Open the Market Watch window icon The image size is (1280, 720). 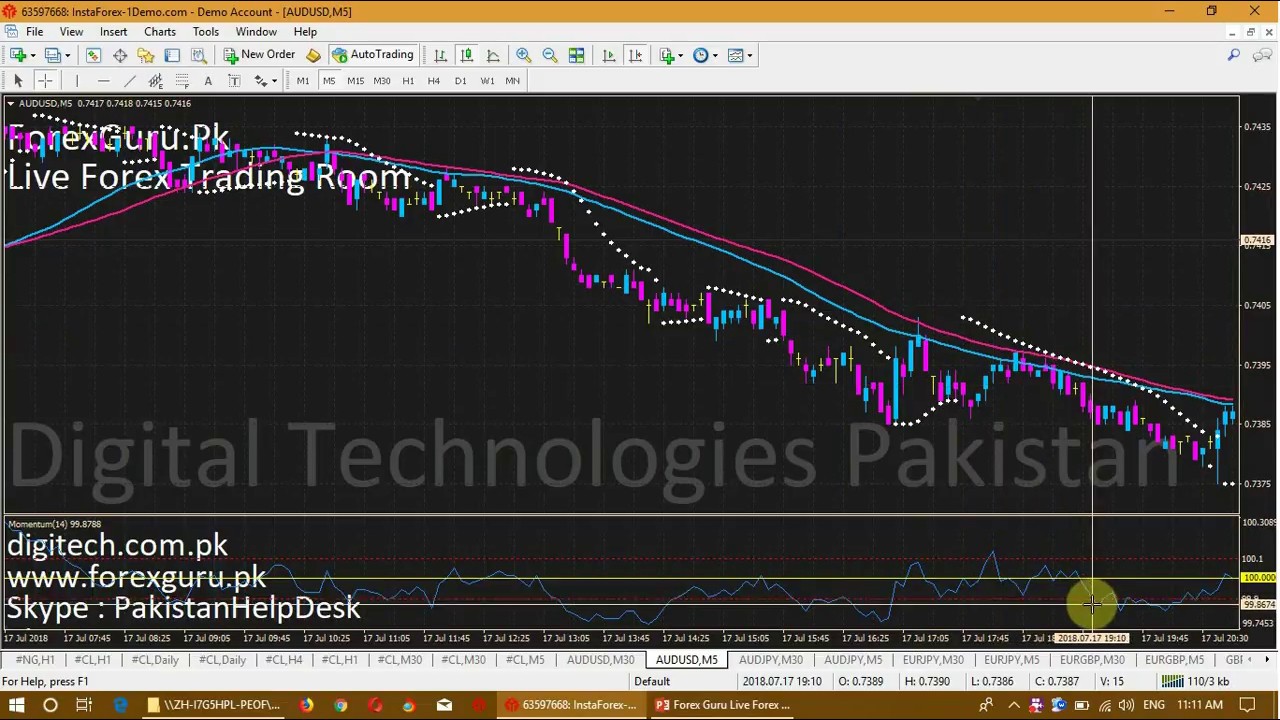[93, 55]
